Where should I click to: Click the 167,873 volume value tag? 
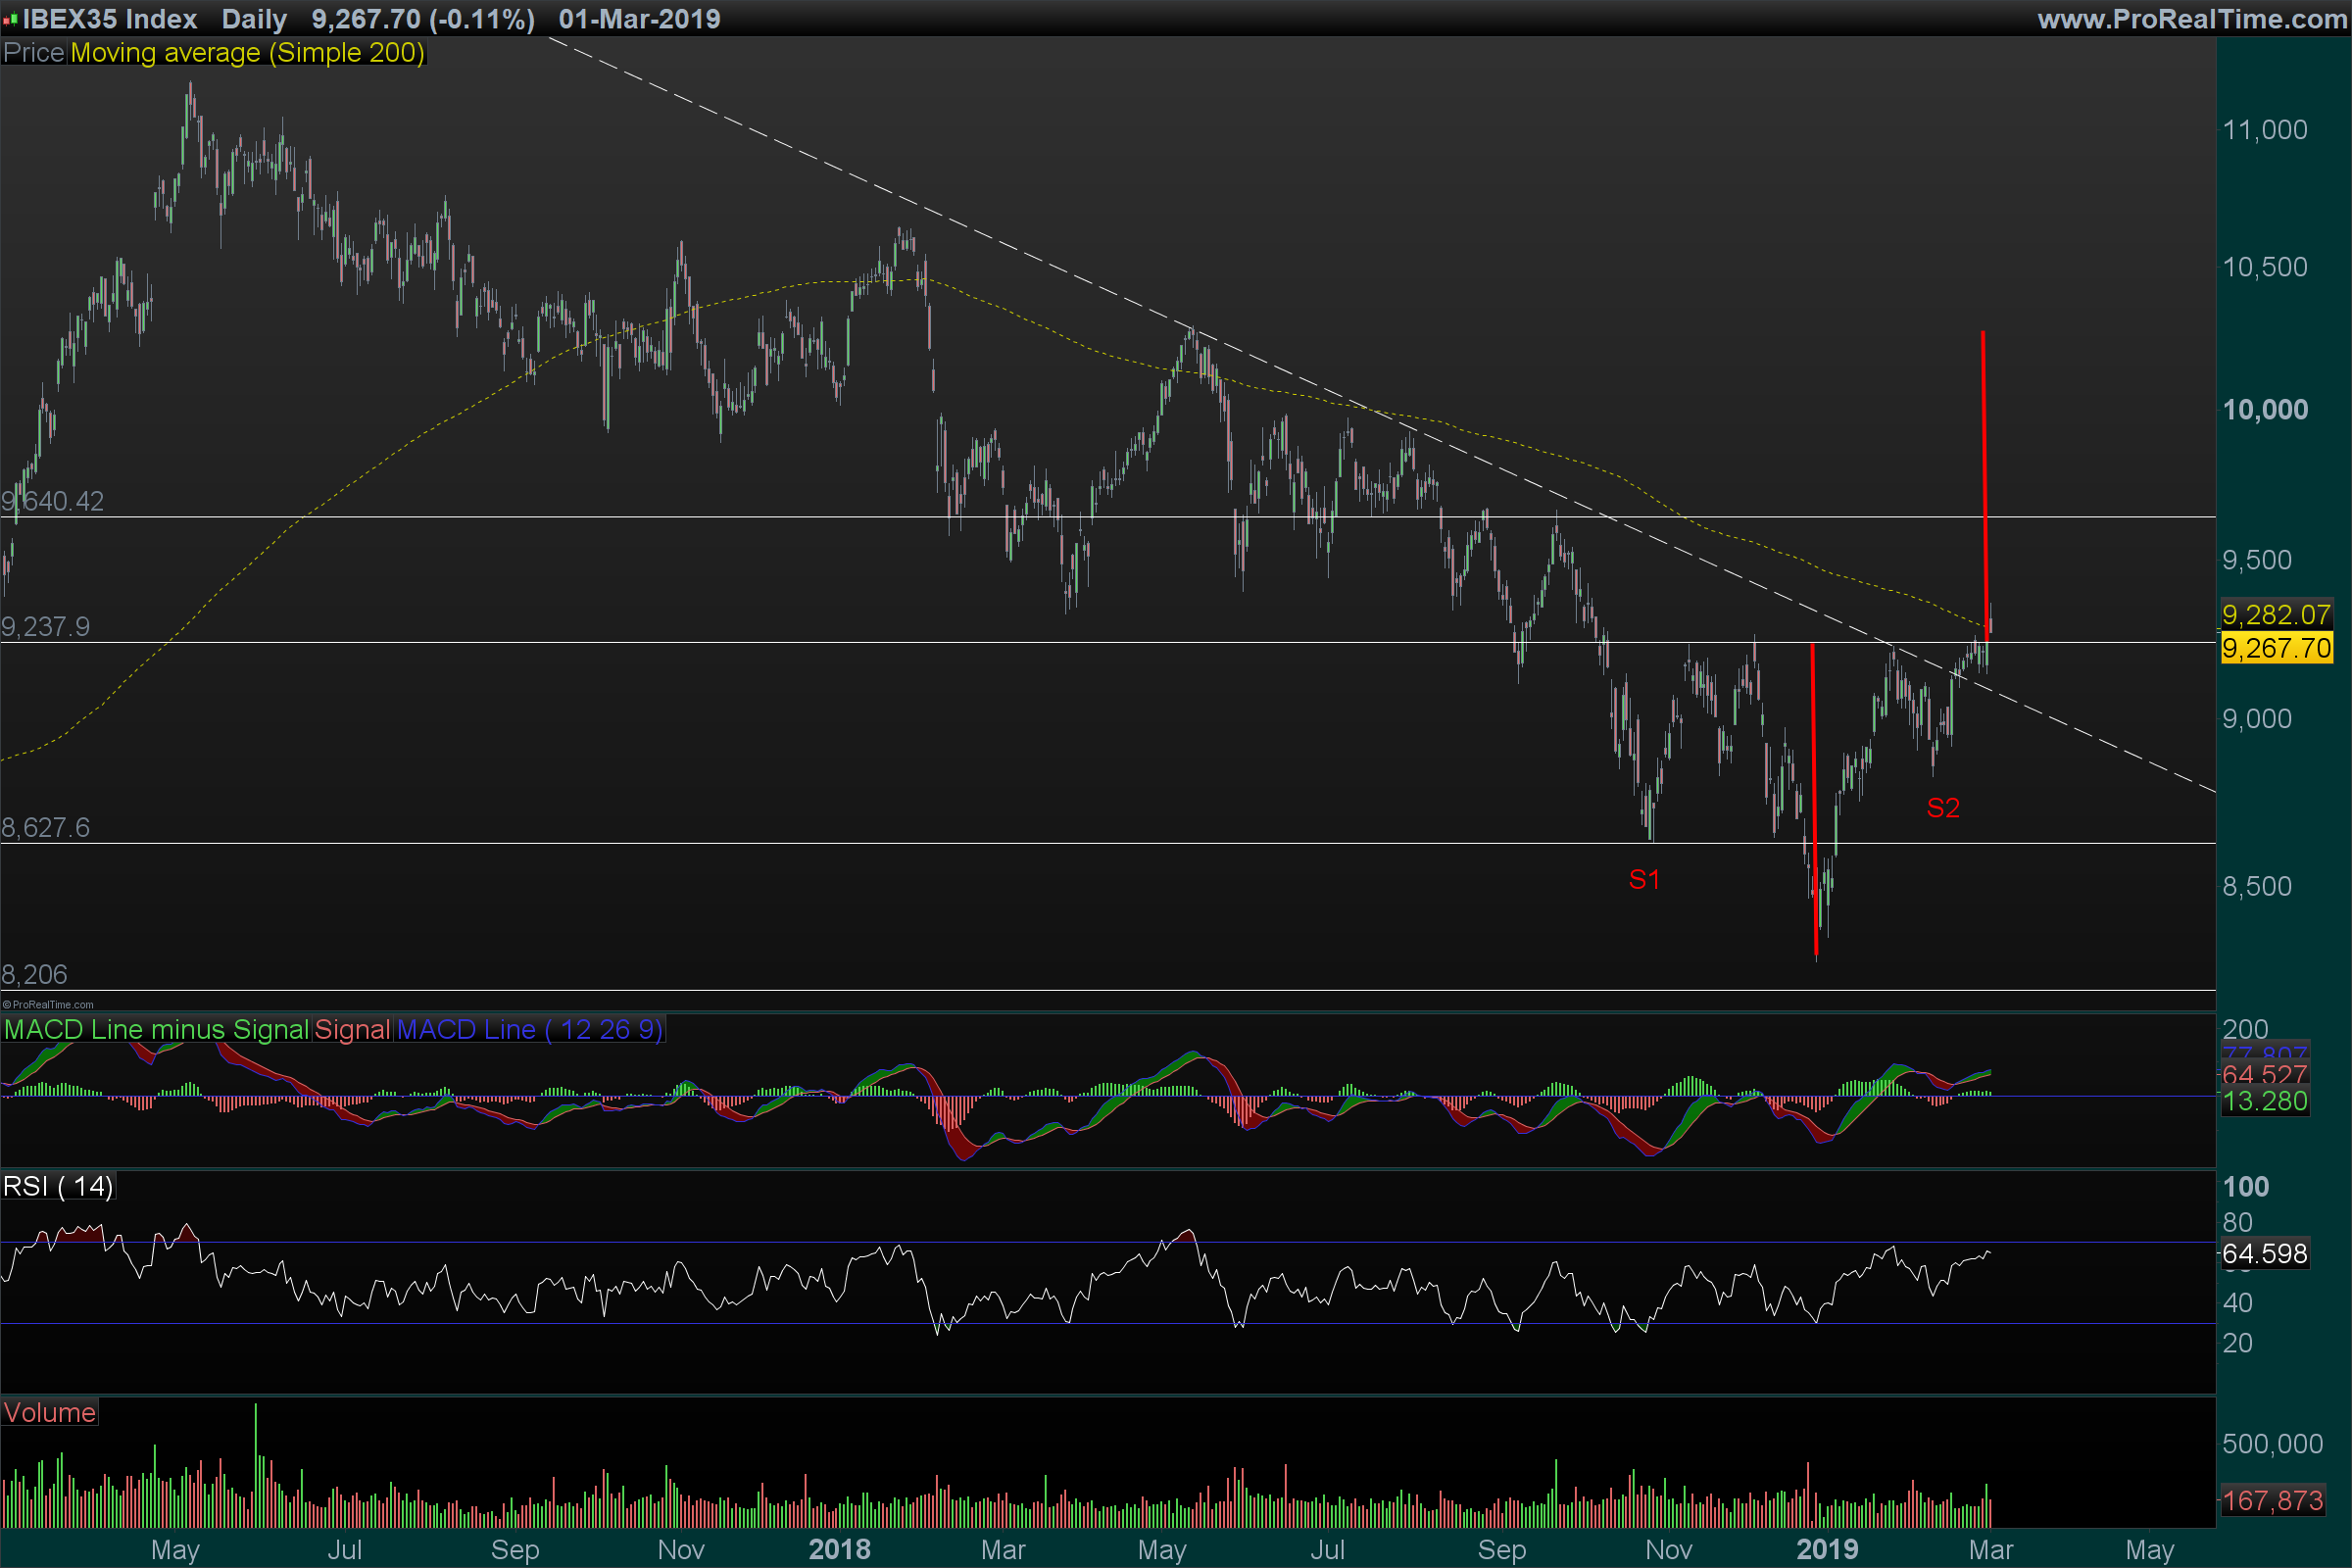click(2272, 1500)
